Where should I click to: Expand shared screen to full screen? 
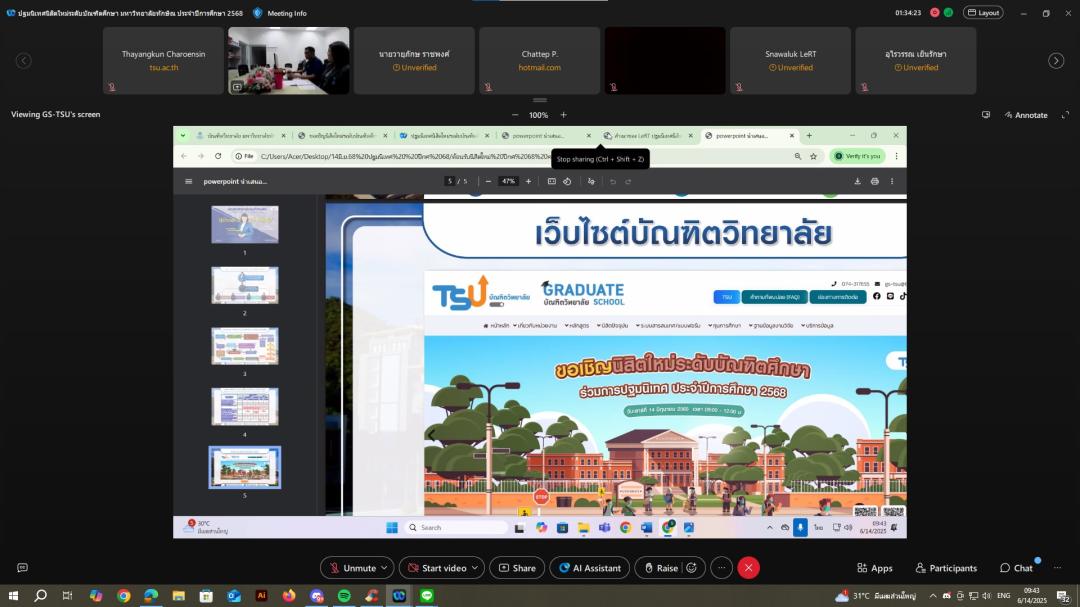[1065, 115]
